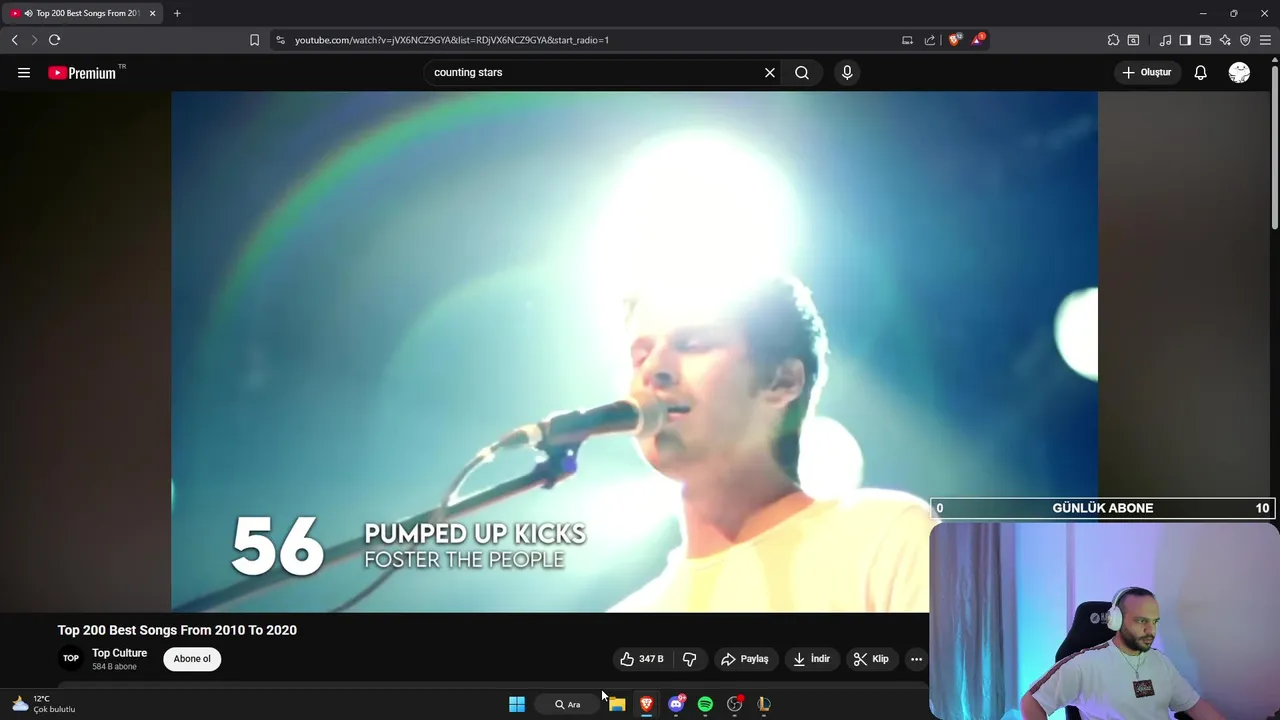Open the Windows Start menu
This screenshot has width=1280, height=720.
517,704
